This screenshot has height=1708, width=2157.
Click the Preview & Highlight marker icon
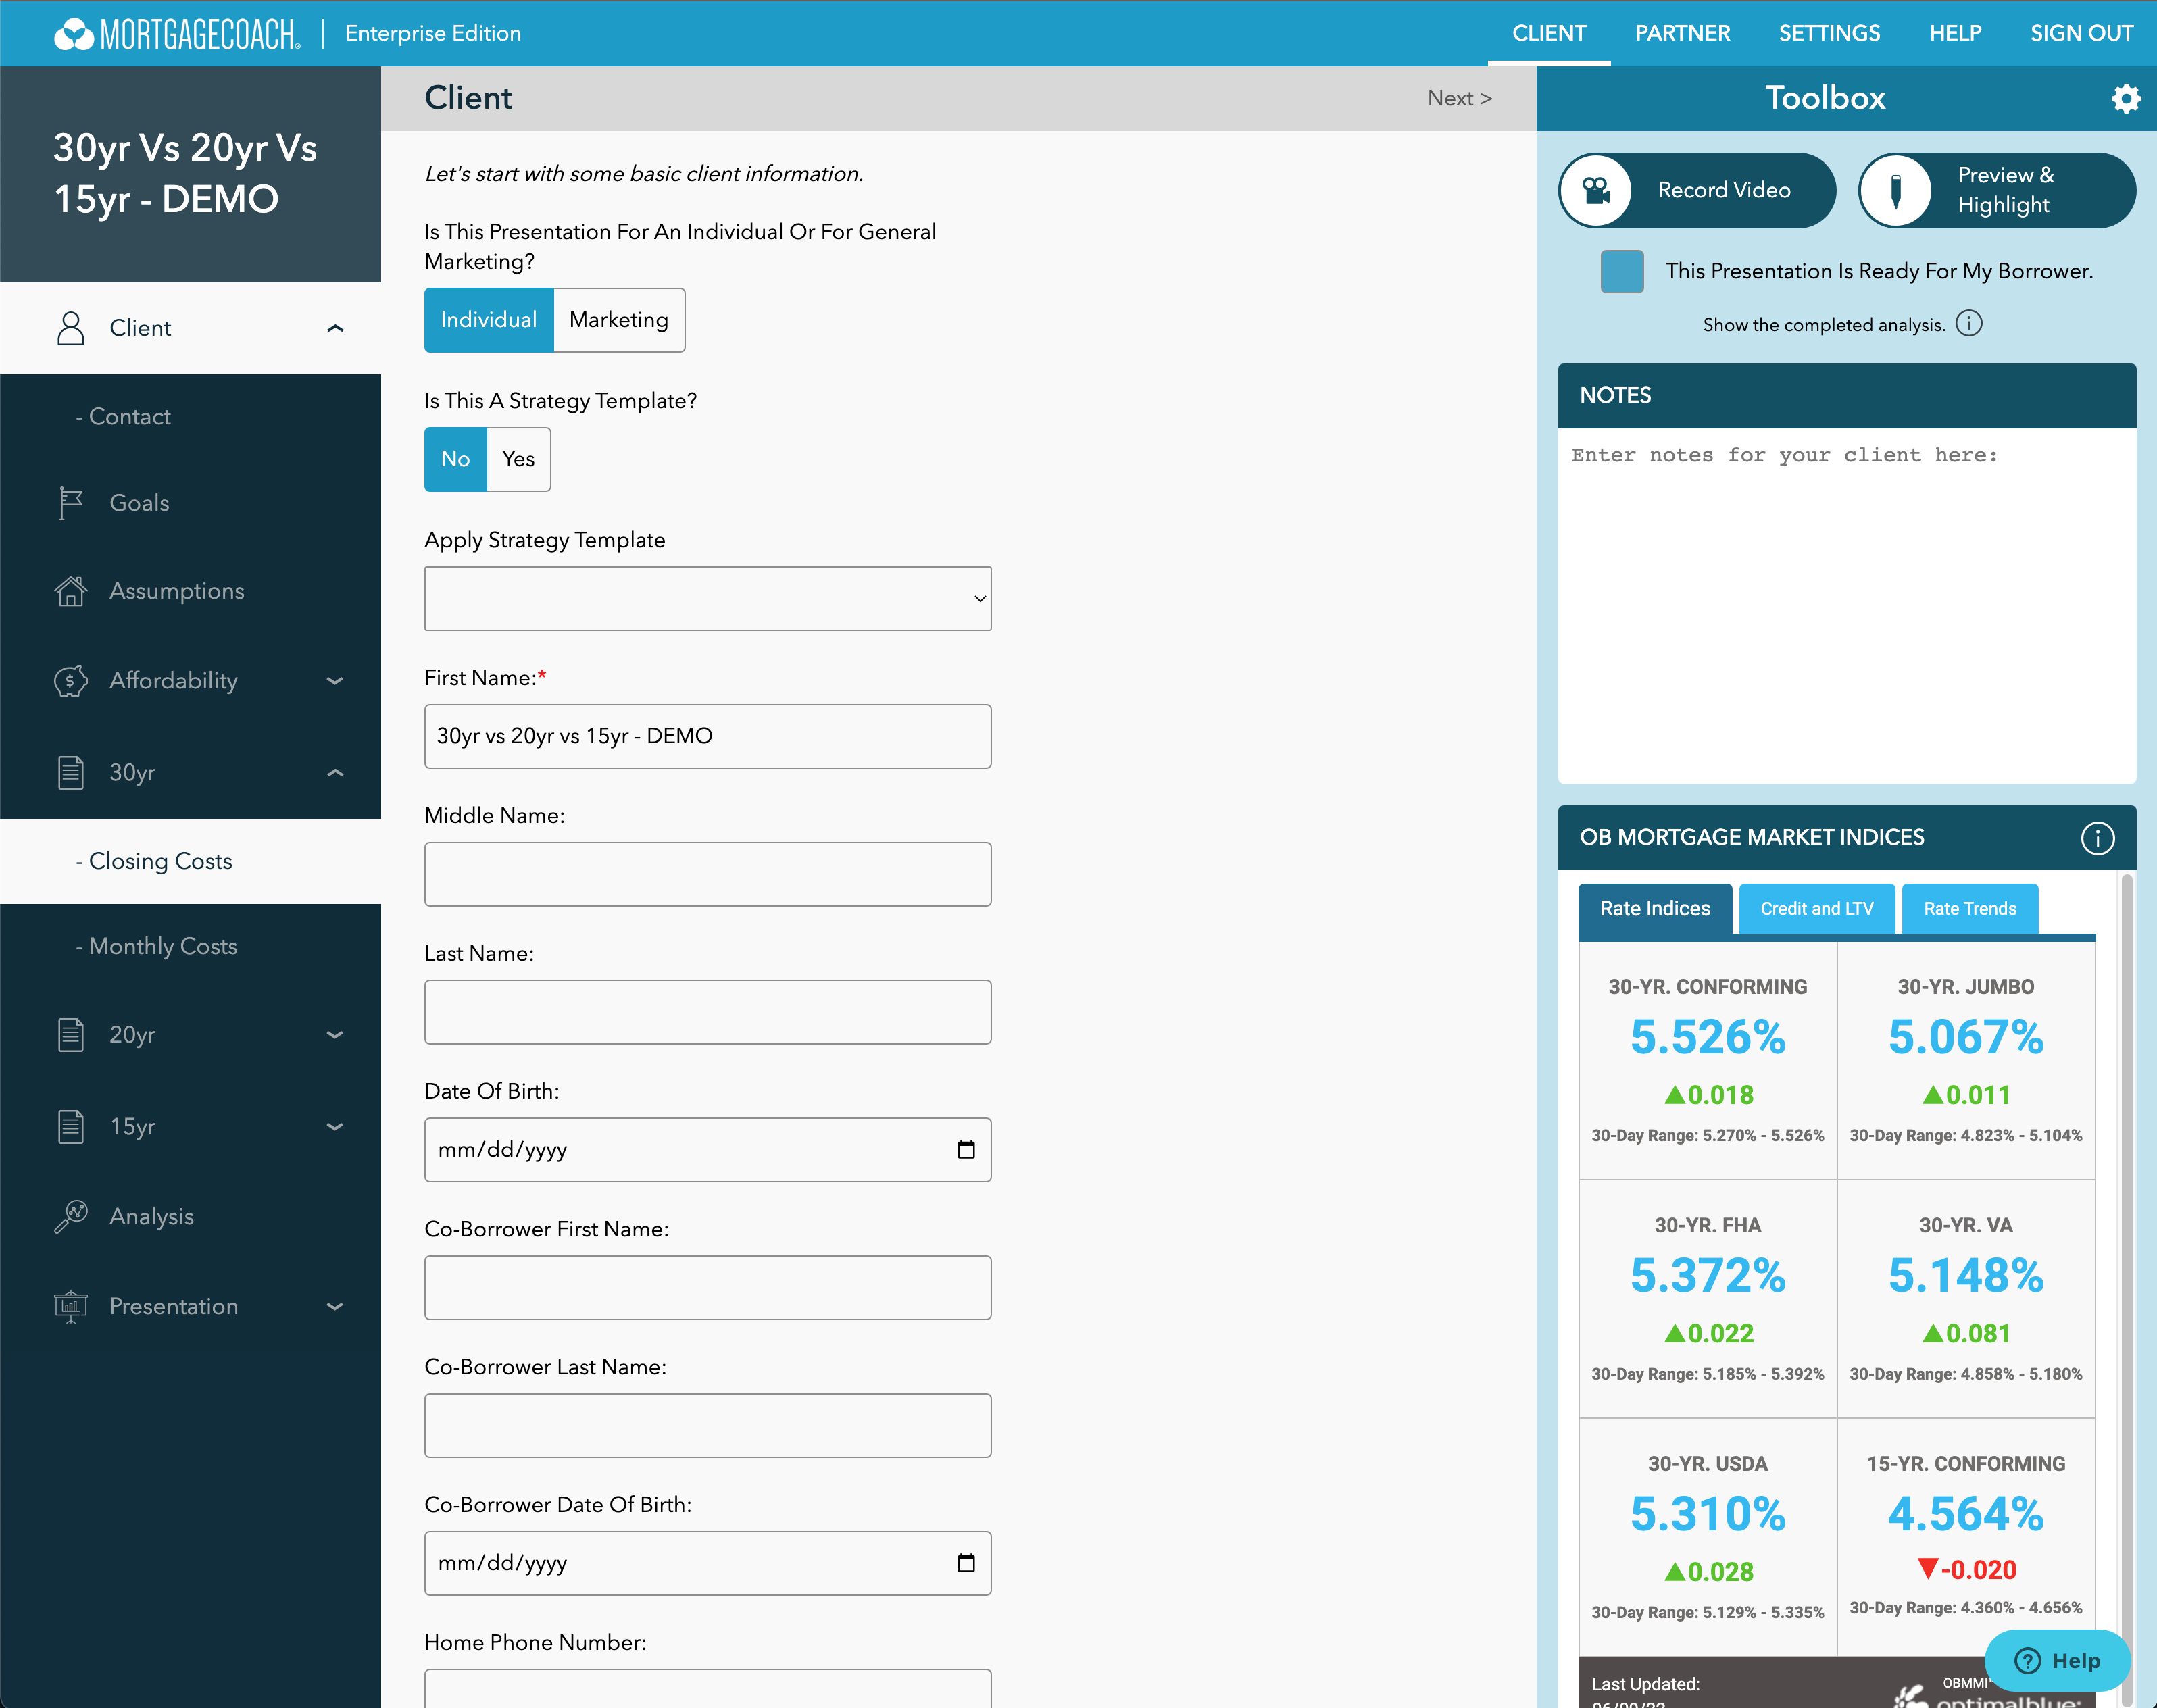point(1895,190)
